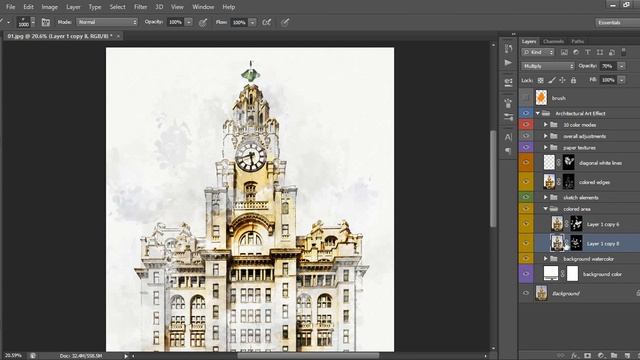Screen dimensions: 640x360
Task: Filter layers by type layer icon
Action: 588,52
